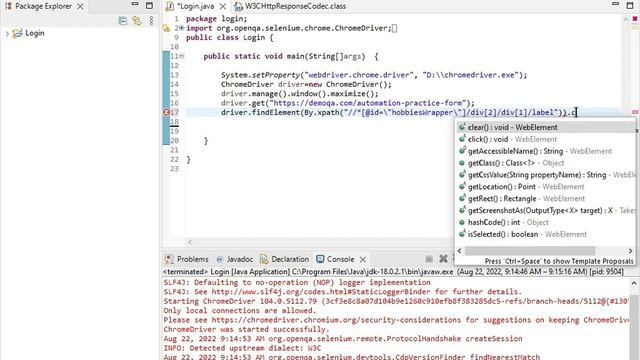Switch to the Login.java editor tab
640x360 pixels.
(x=196, y=6)
